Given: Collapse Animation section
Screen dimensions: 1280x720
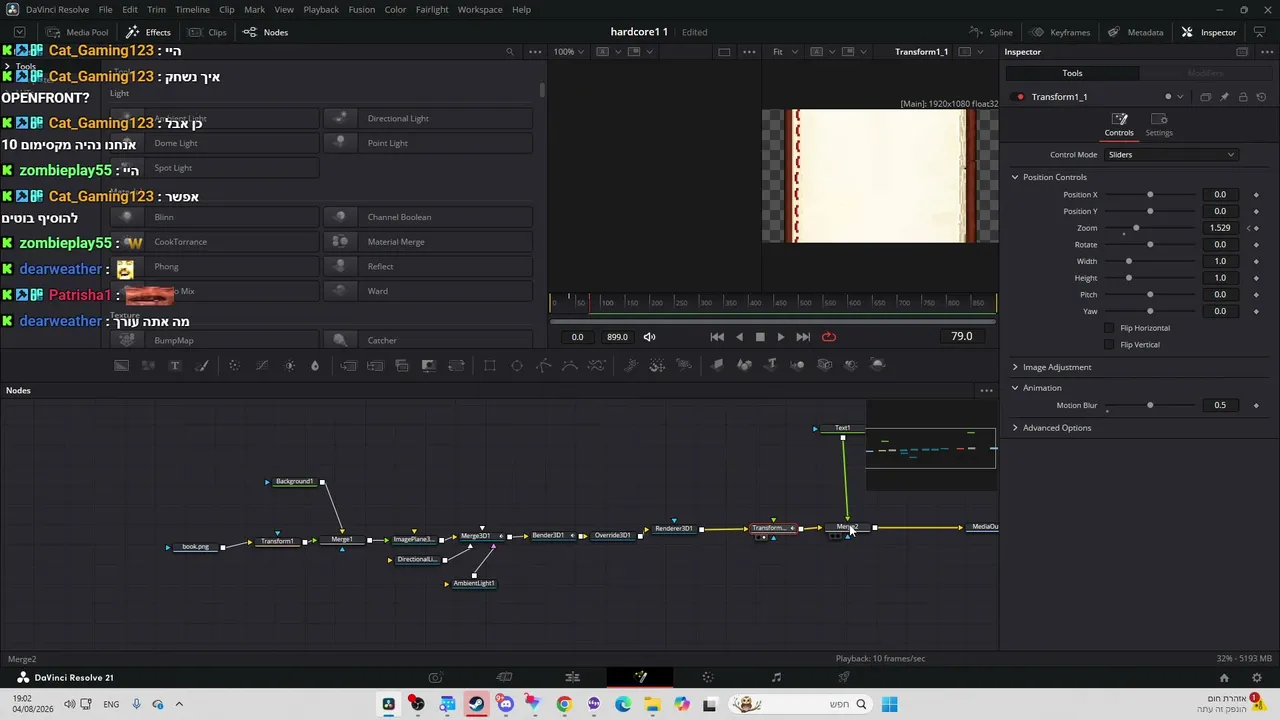Looking at the screenshot, I should pos(1015,388).
